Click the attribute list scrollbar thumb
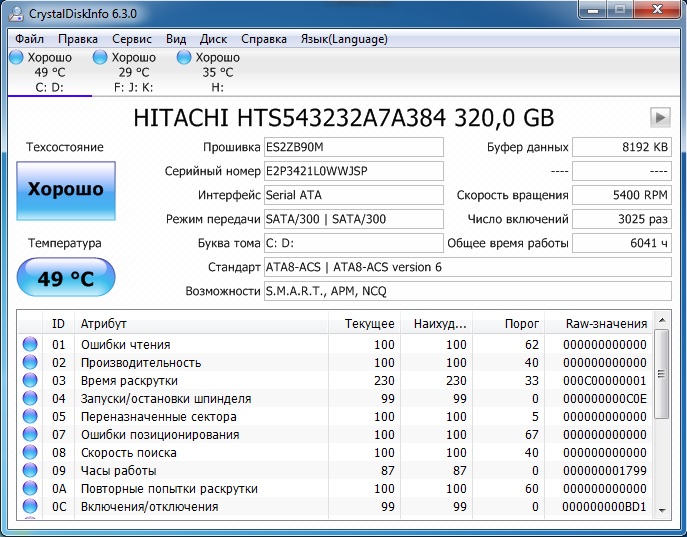Screen dimensions: 687x537 pos(662,374)
